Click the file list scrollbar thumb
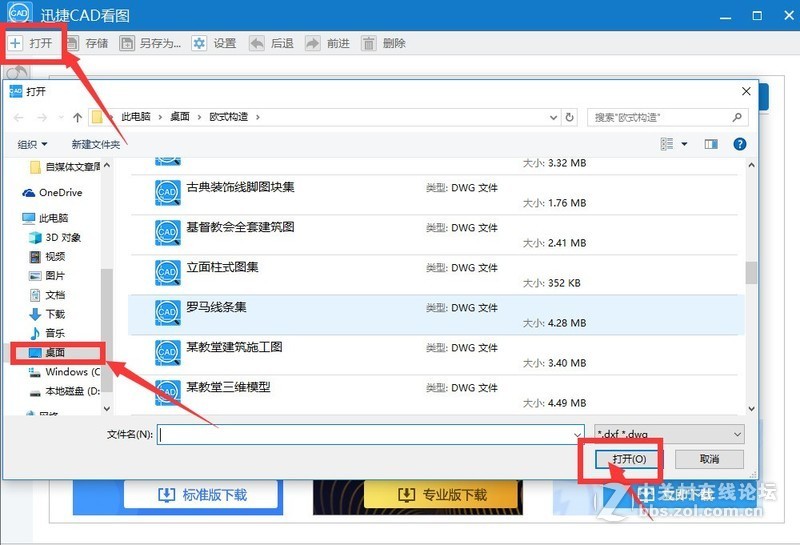The image size is (800, 545). [x=751, y=273]
